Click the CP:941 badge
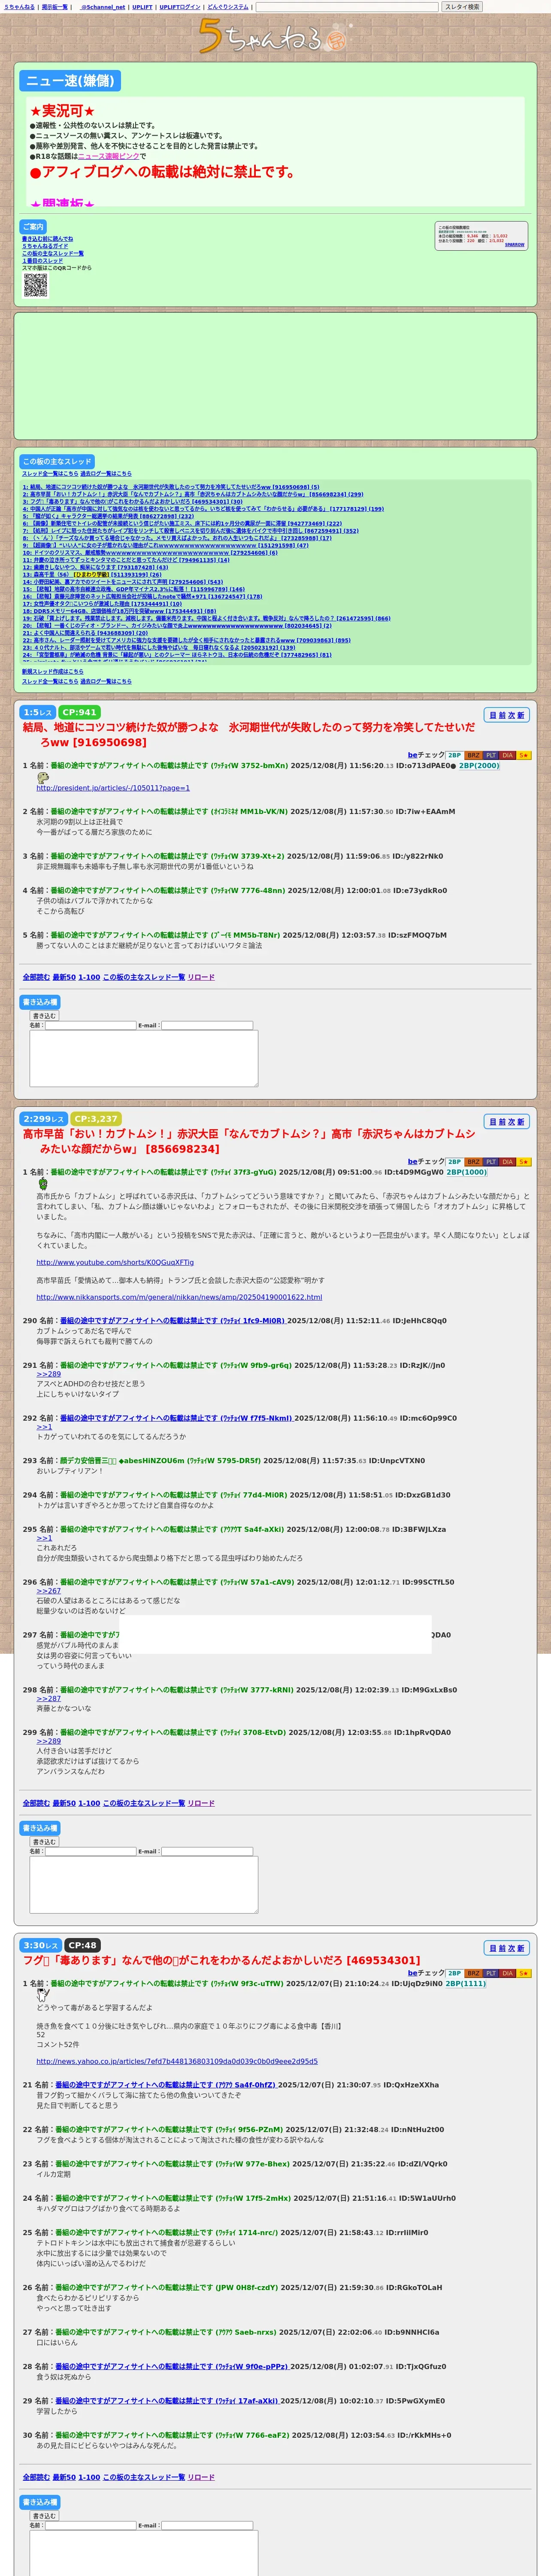 click(x=80, y=713)
